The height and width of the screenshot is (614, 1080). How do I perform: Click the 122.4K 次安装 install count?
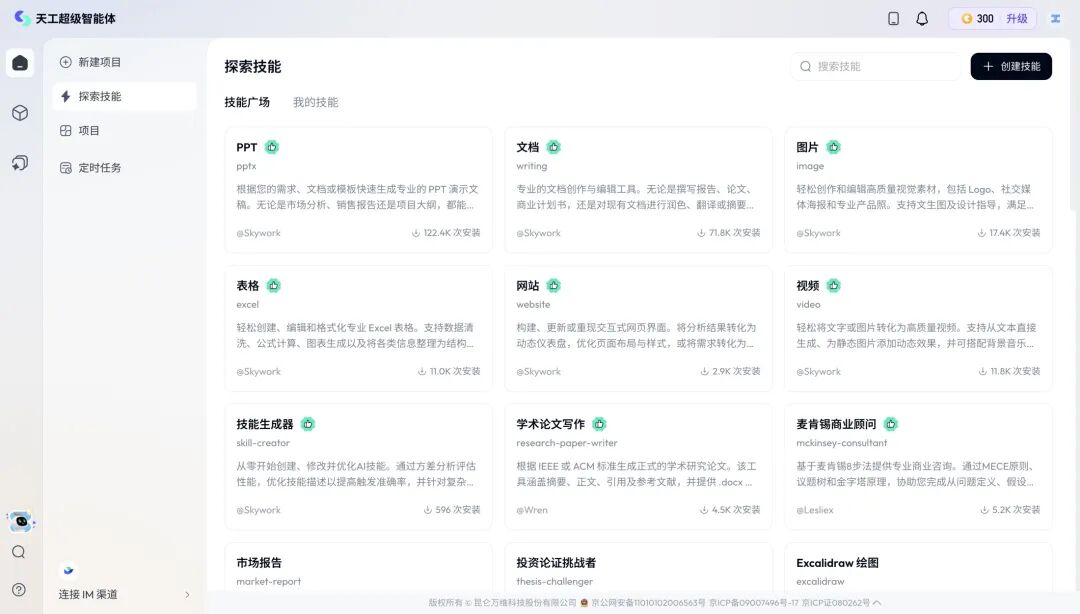pyautogui.click(x=446, y=233)
